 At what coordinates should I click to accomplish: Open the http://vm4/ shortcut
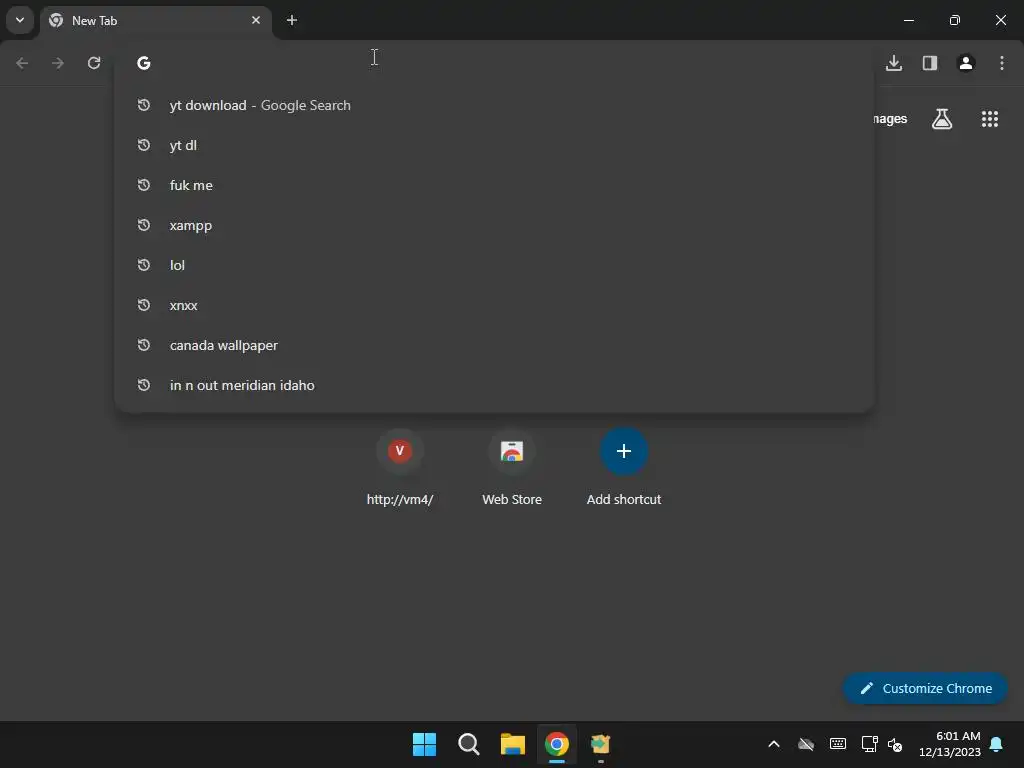tap(400, 468)
